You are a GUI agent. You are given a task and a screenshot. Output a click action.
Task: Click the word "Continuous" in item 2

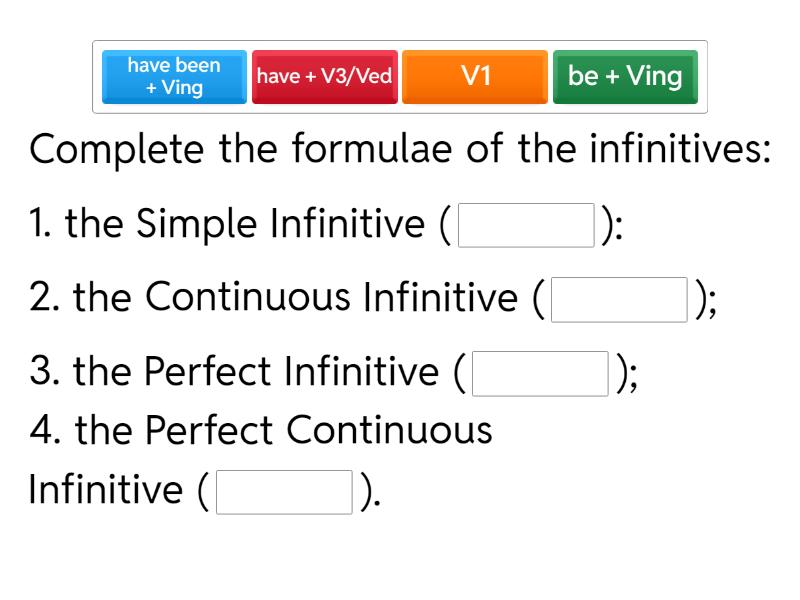(247, 299)
